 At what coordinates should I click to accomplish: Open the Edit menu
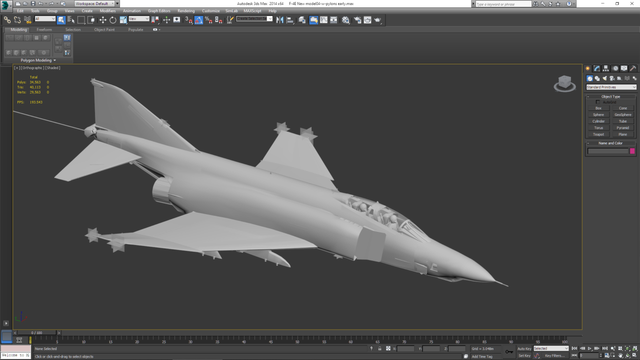[20, 11]
